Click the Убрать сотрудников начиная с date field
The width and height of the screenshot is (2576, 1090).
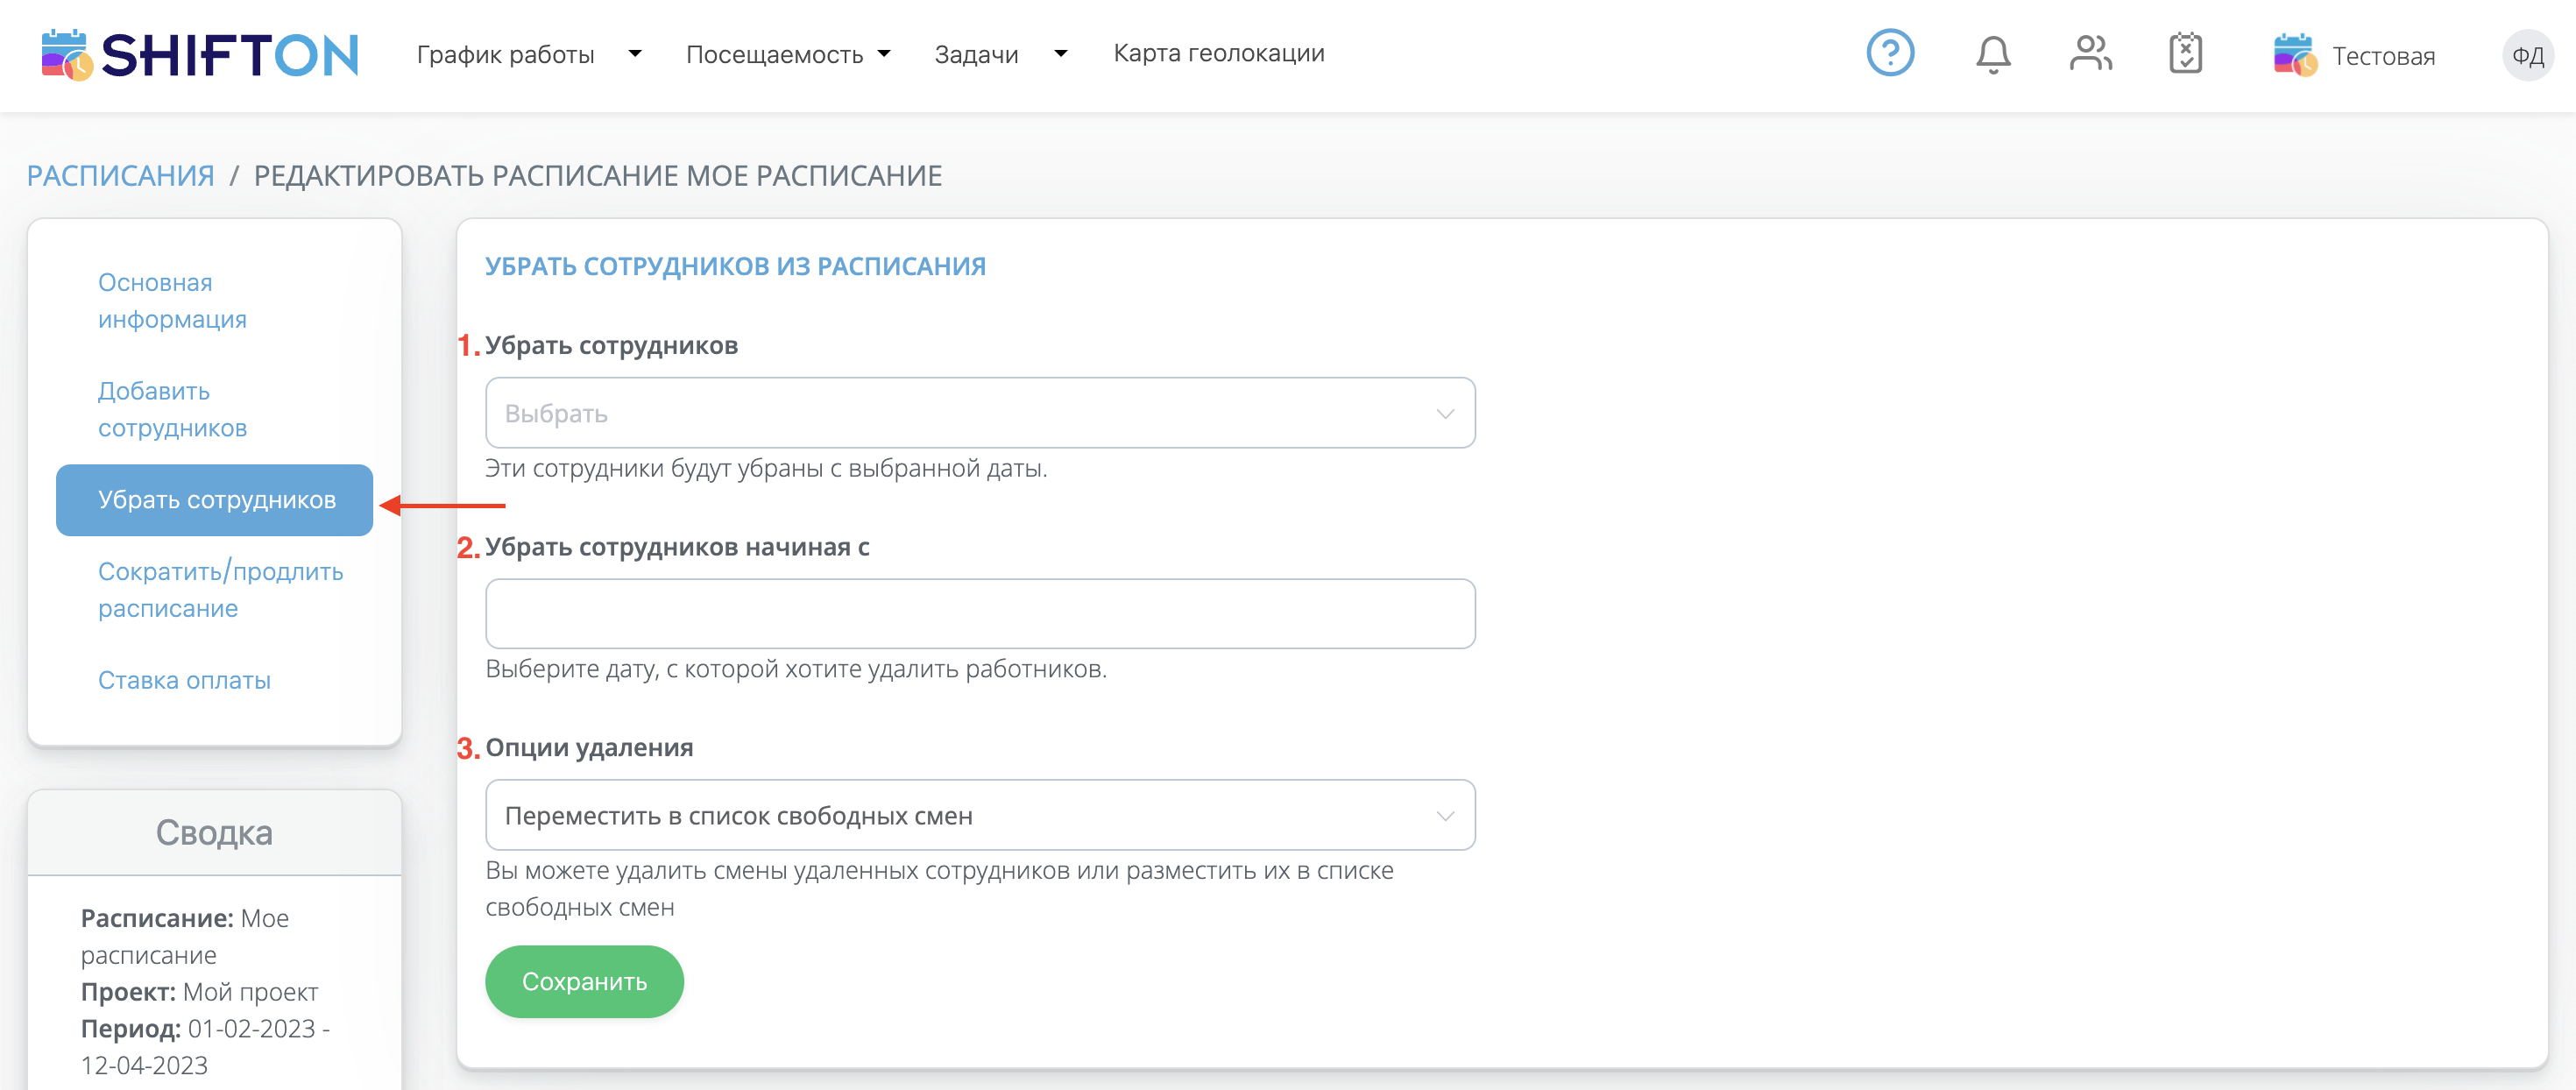click(980, 613)
